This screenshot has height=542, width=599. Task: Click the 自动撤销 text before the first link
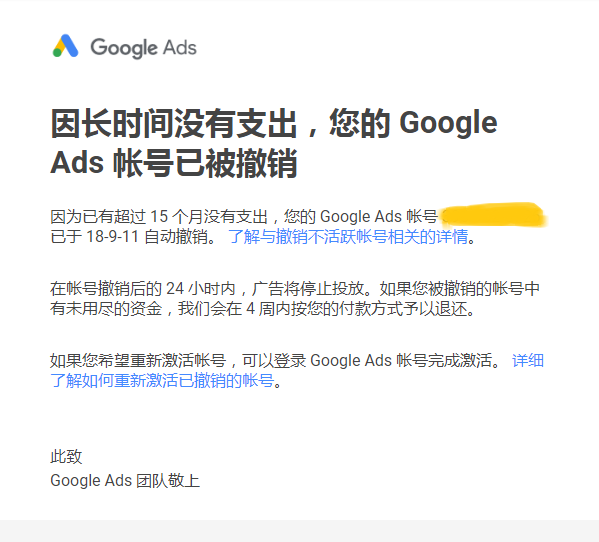point(175,236)
